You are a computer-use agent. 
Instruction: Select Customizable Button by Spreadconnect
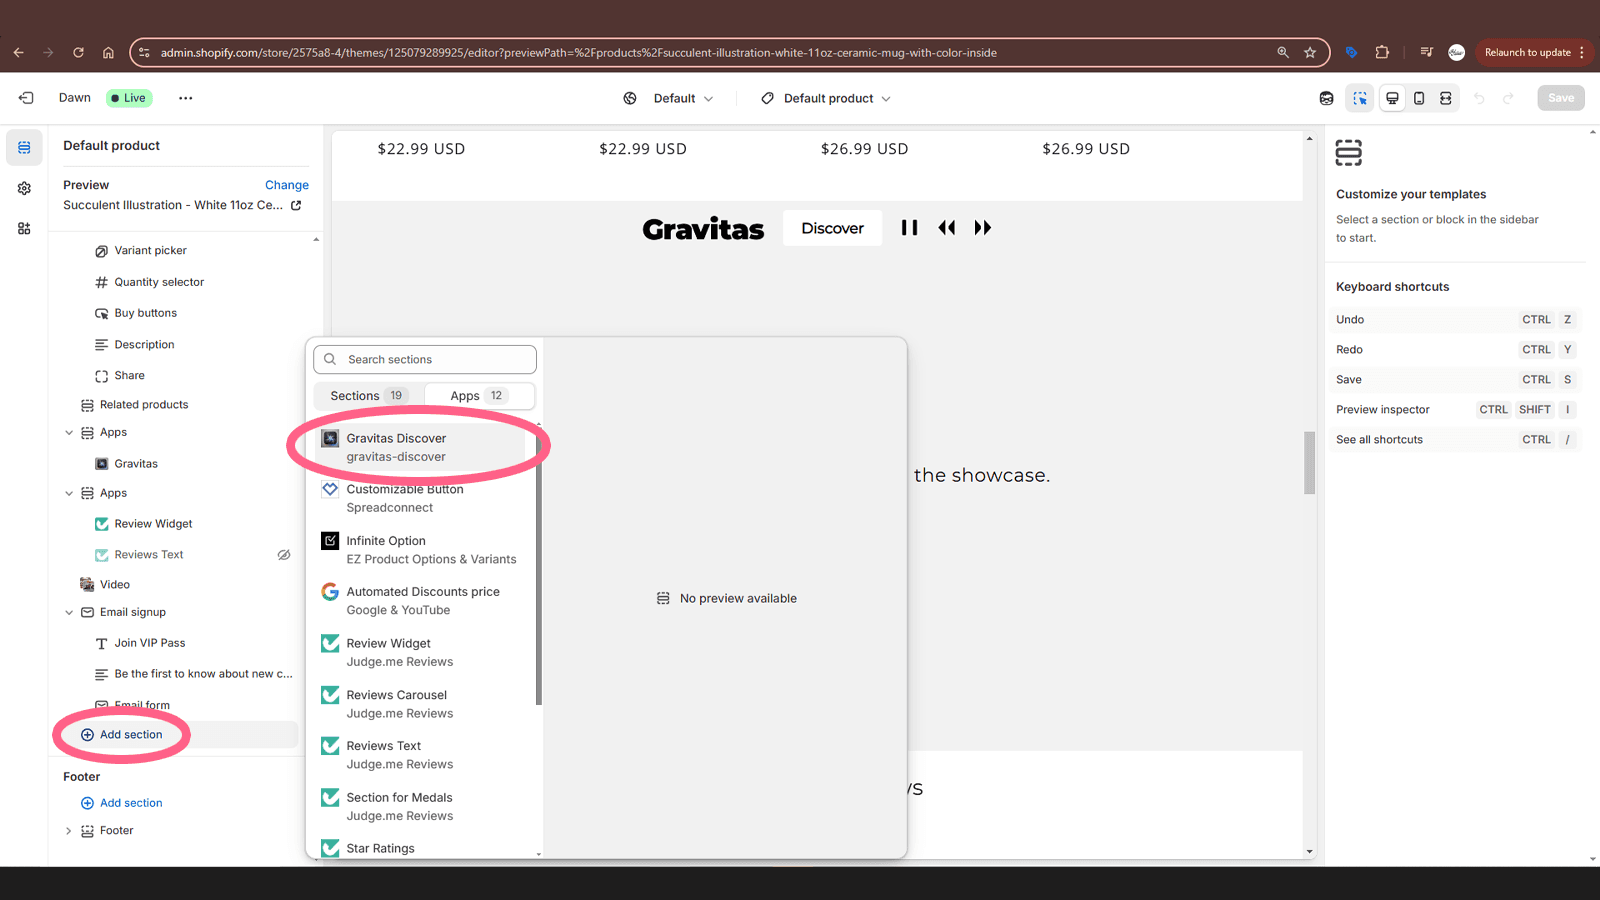pos(420,498)
